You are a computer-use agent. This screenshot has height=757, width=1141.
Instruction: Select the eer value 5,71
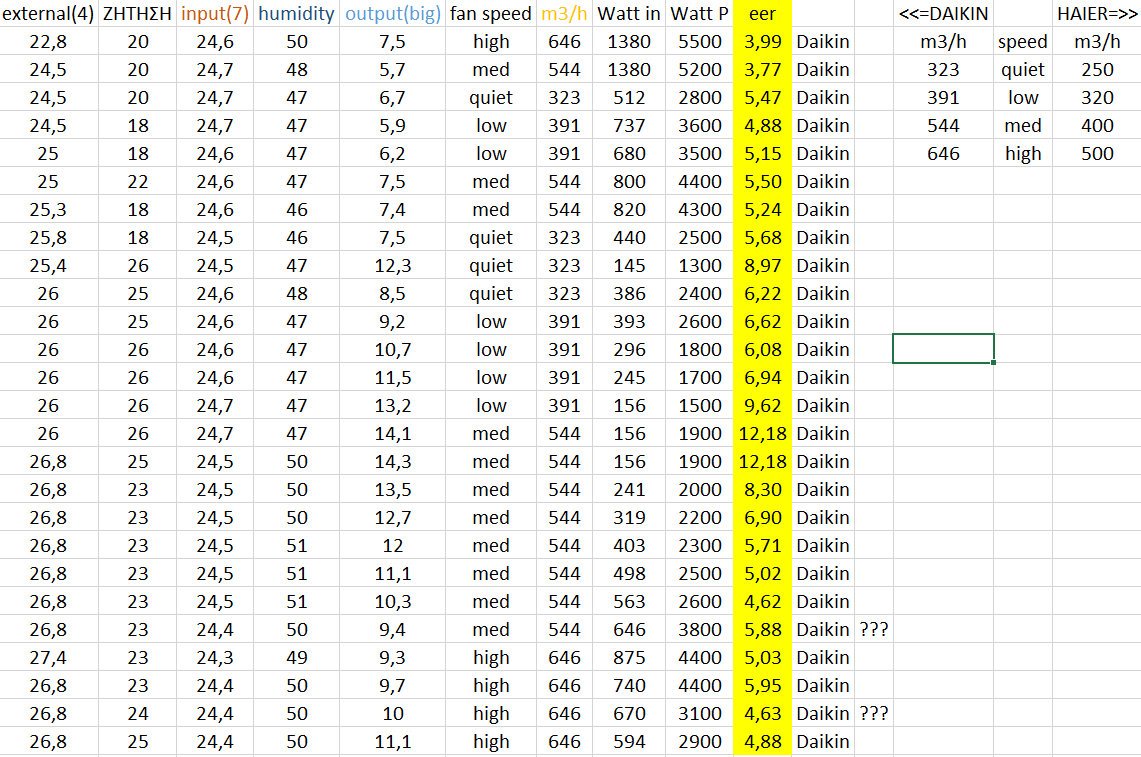tap(763, 546)
